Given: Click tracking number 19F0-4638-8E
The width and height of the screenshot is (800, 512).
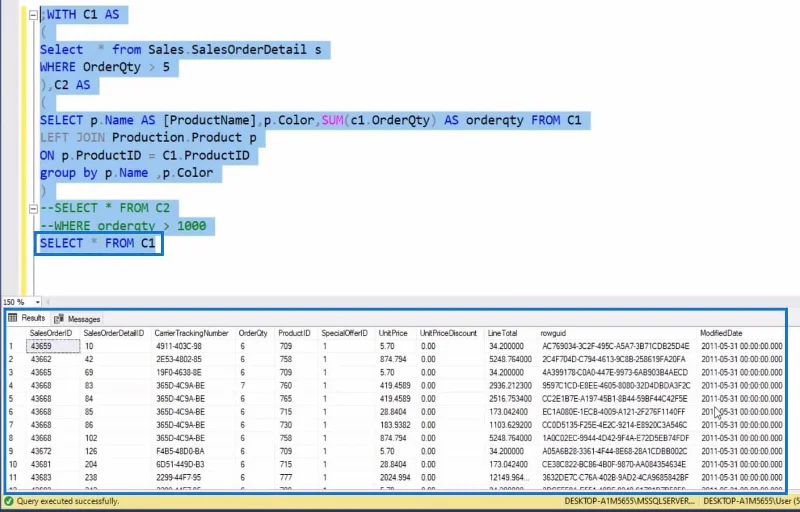Looking at the screenshot, I should click(179, 373).
